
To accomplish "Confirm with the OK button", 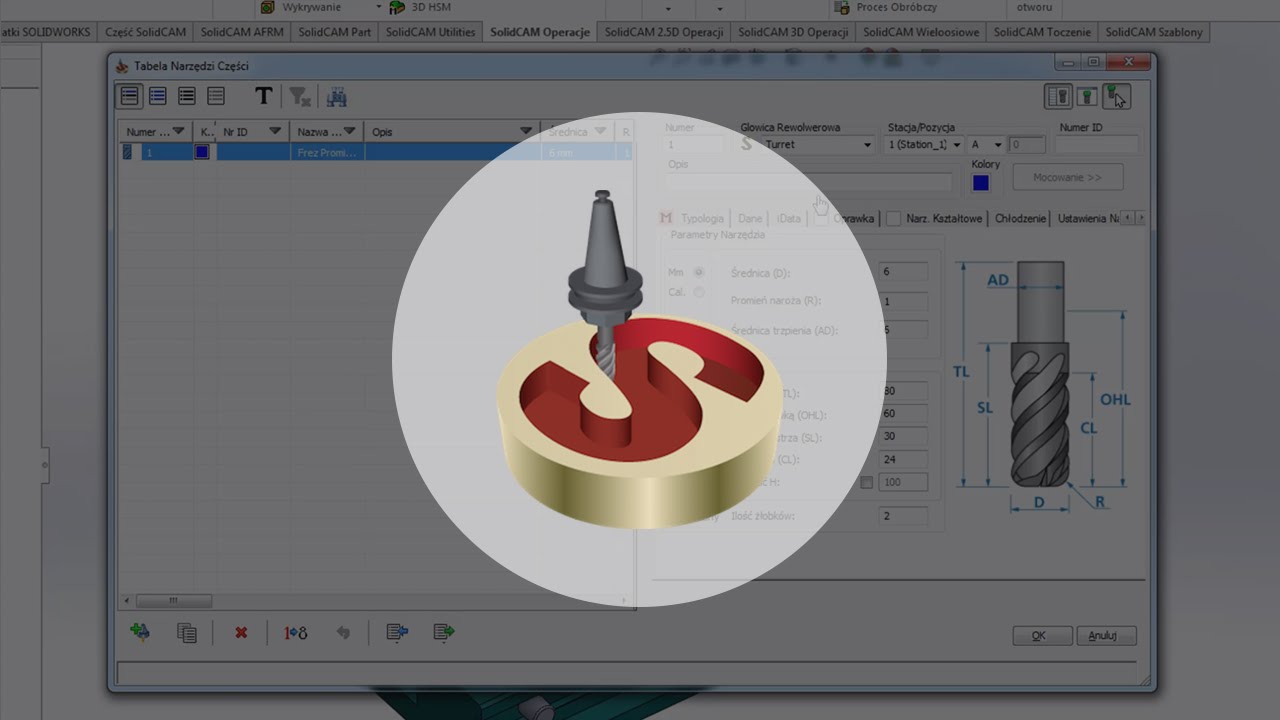I will coord(1042,636).
